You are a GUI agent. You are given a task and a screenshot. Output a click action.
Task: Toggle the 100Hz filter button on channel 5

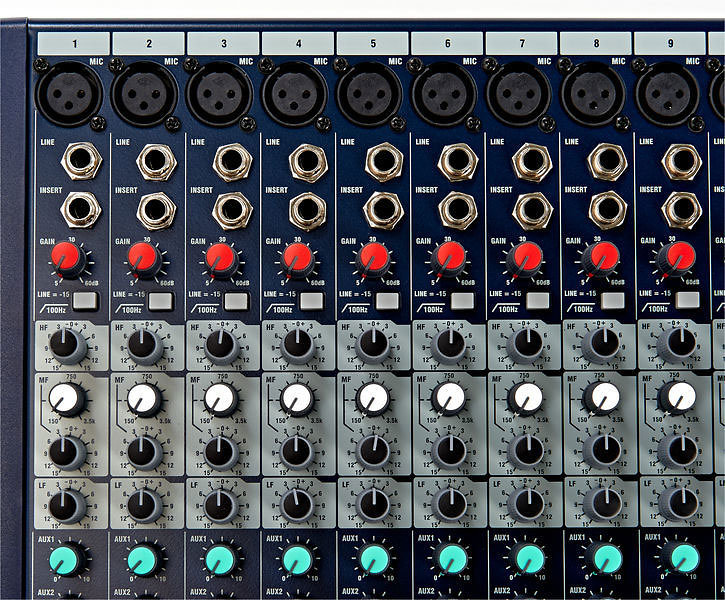click(387, 301)
